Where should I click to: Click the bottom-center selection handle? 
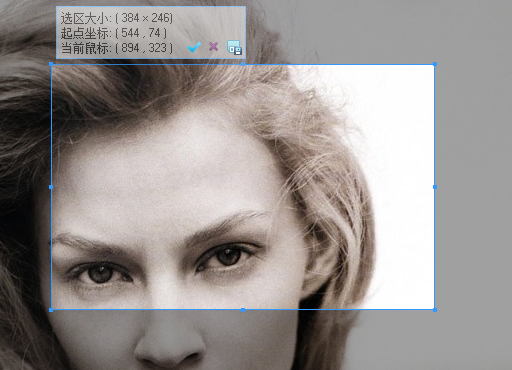[x=243, y=310]
